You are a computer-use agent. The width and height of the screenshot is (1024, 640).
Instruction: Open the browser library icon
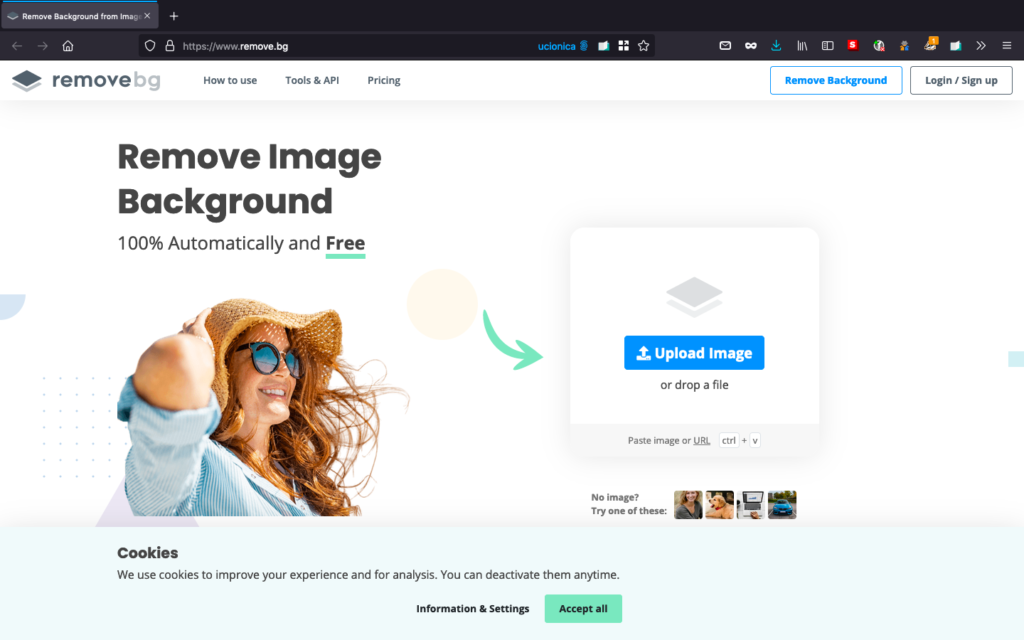(802, 46)
